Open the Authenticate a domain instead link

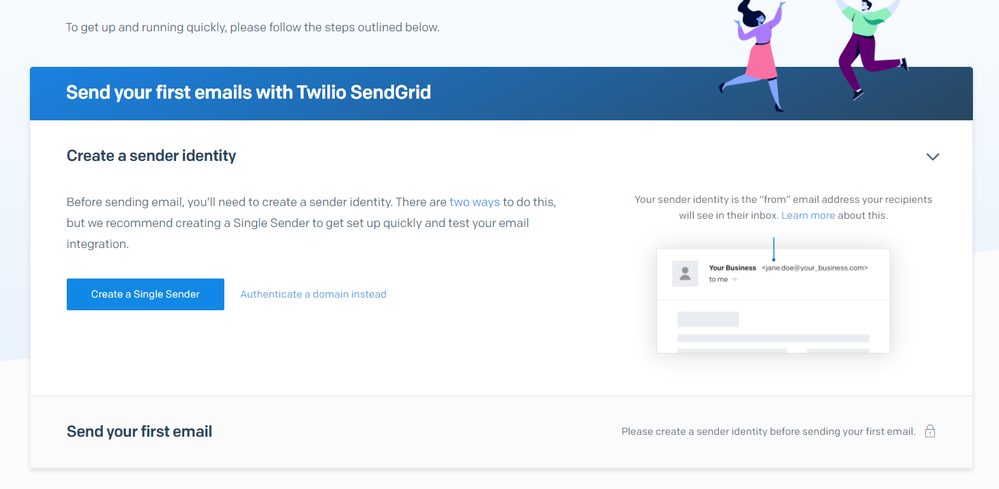[x=313, y=294]
